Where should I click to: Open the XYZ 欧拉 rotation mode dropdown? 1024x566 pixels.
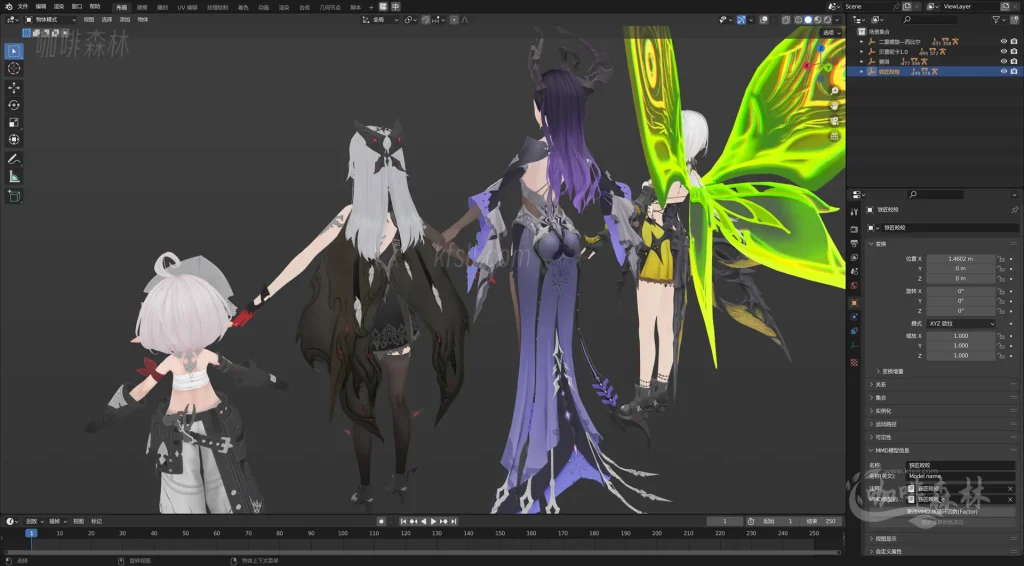pos(961,323)
